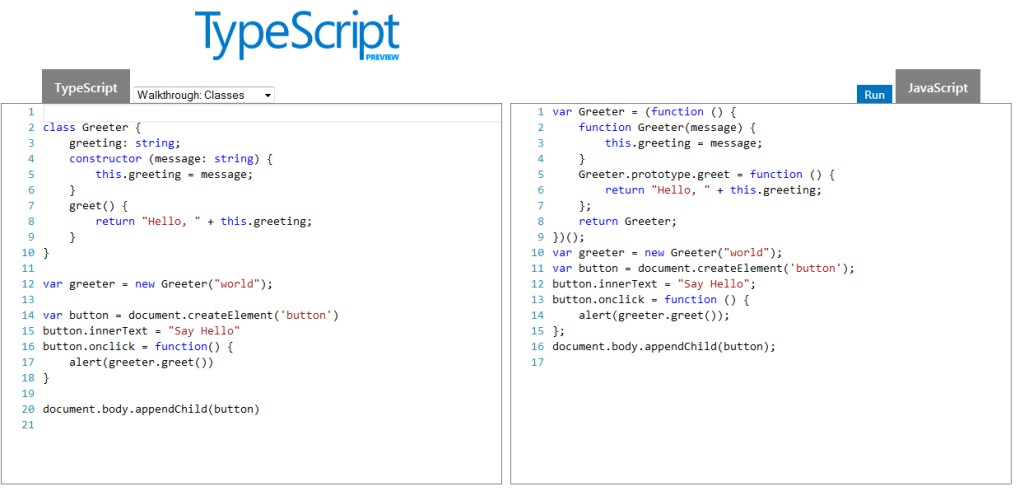Click 'Greeter.prototype.greet = function () {' line
This screenshot has height=491, width=1024.
(707, 174)
